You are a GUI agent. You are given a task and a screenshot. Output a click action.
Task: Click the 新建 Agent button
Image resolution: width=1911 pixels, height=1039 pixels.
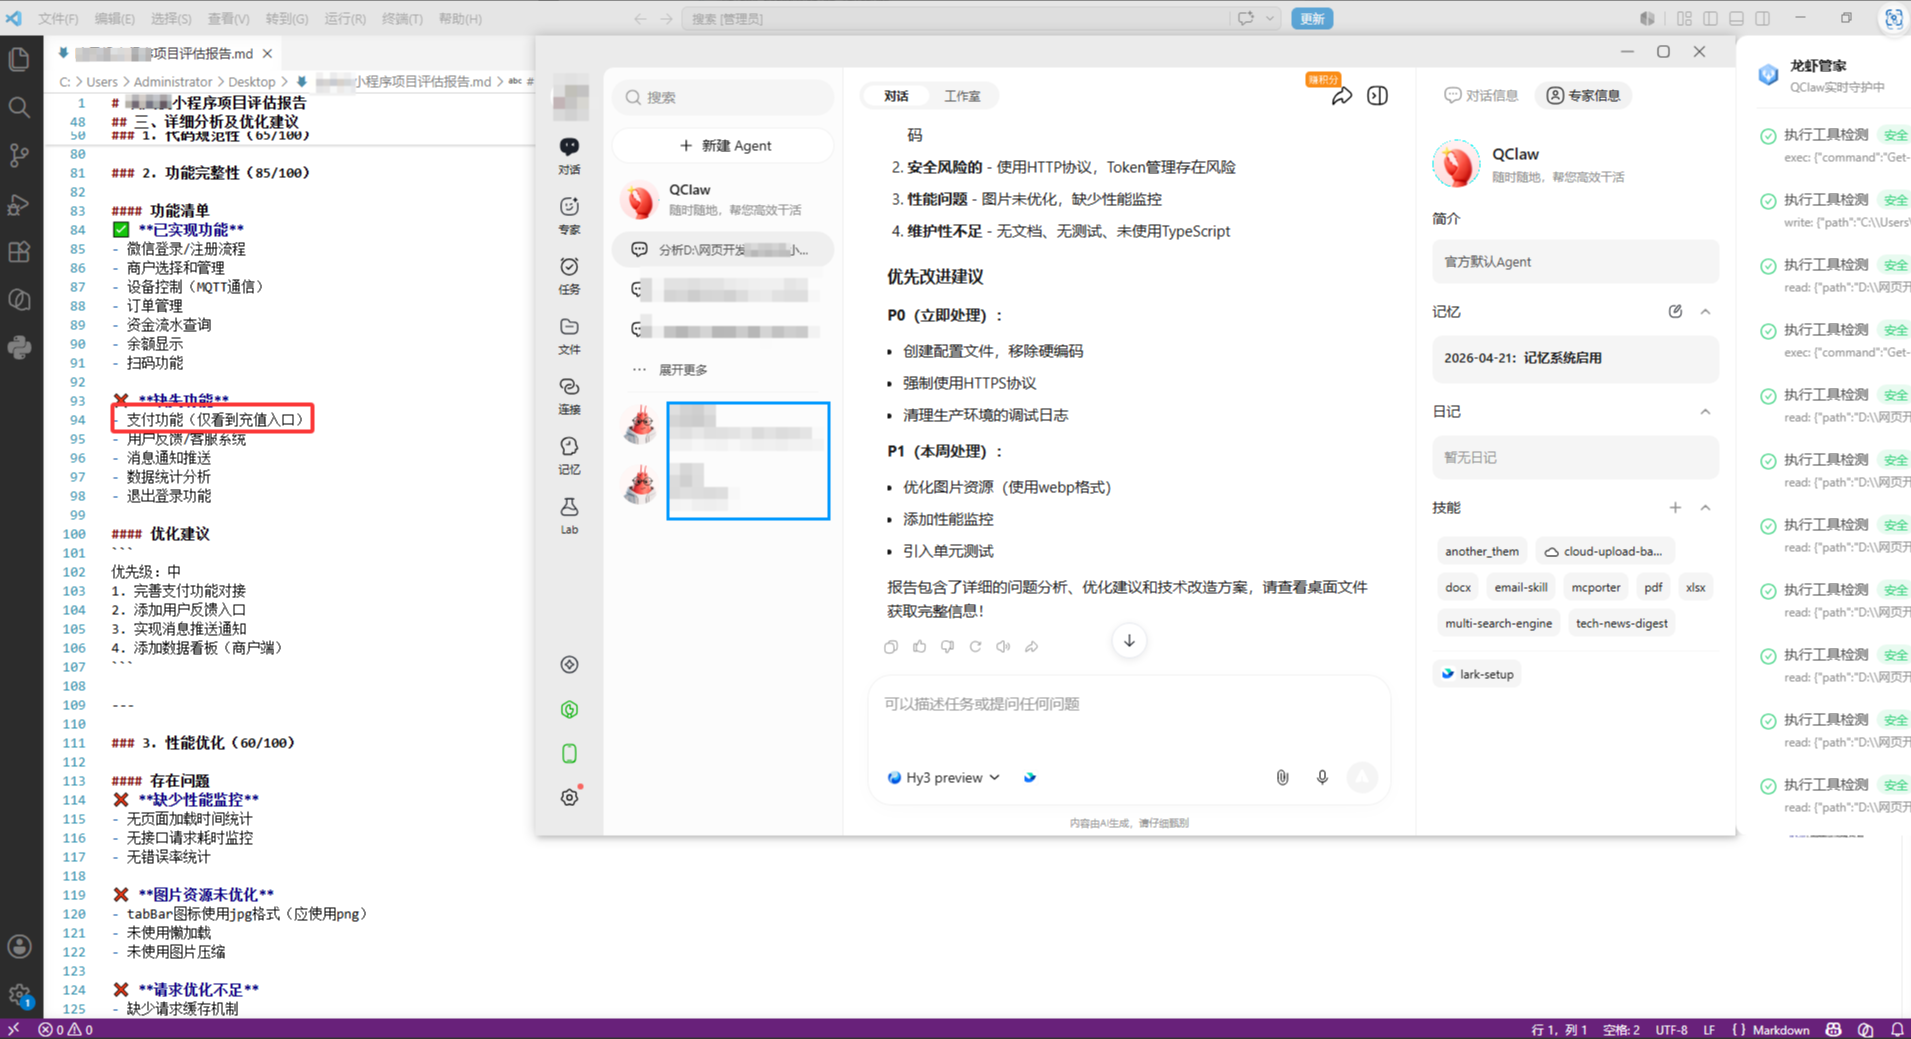(x=725, y=145)
